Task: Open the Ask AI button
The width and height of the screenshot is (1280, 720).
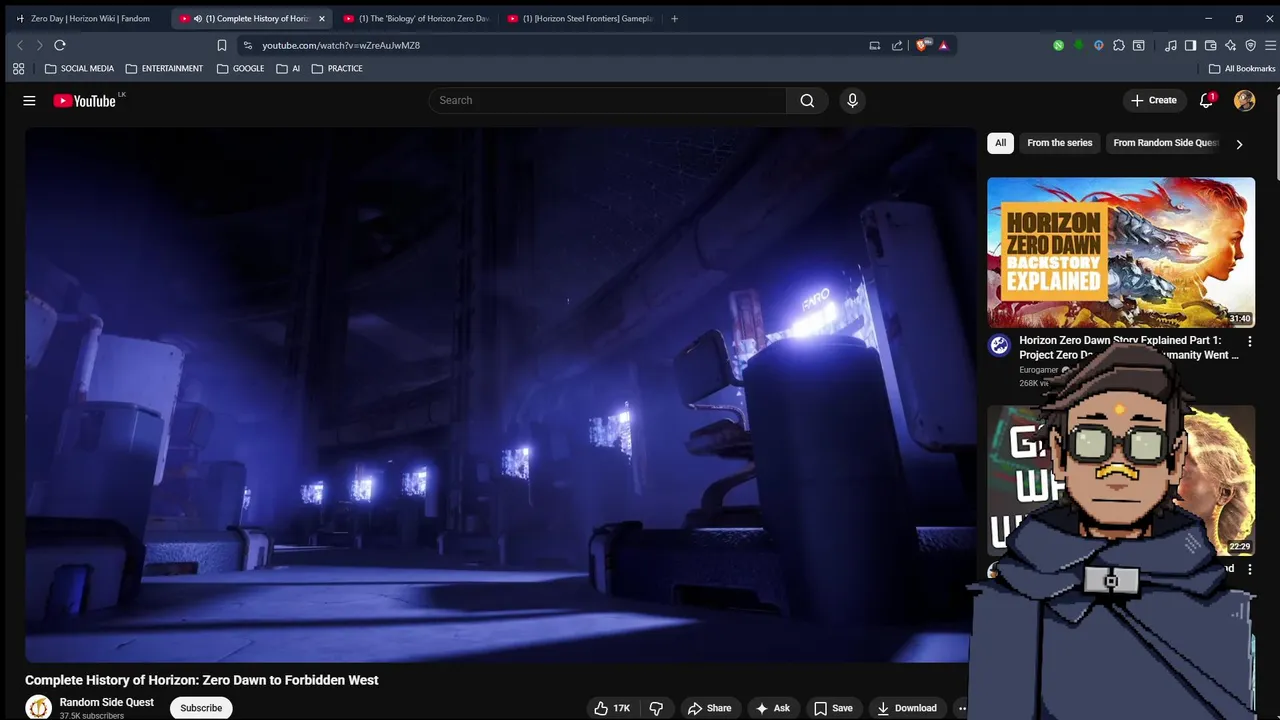Action: pos(772,708)
